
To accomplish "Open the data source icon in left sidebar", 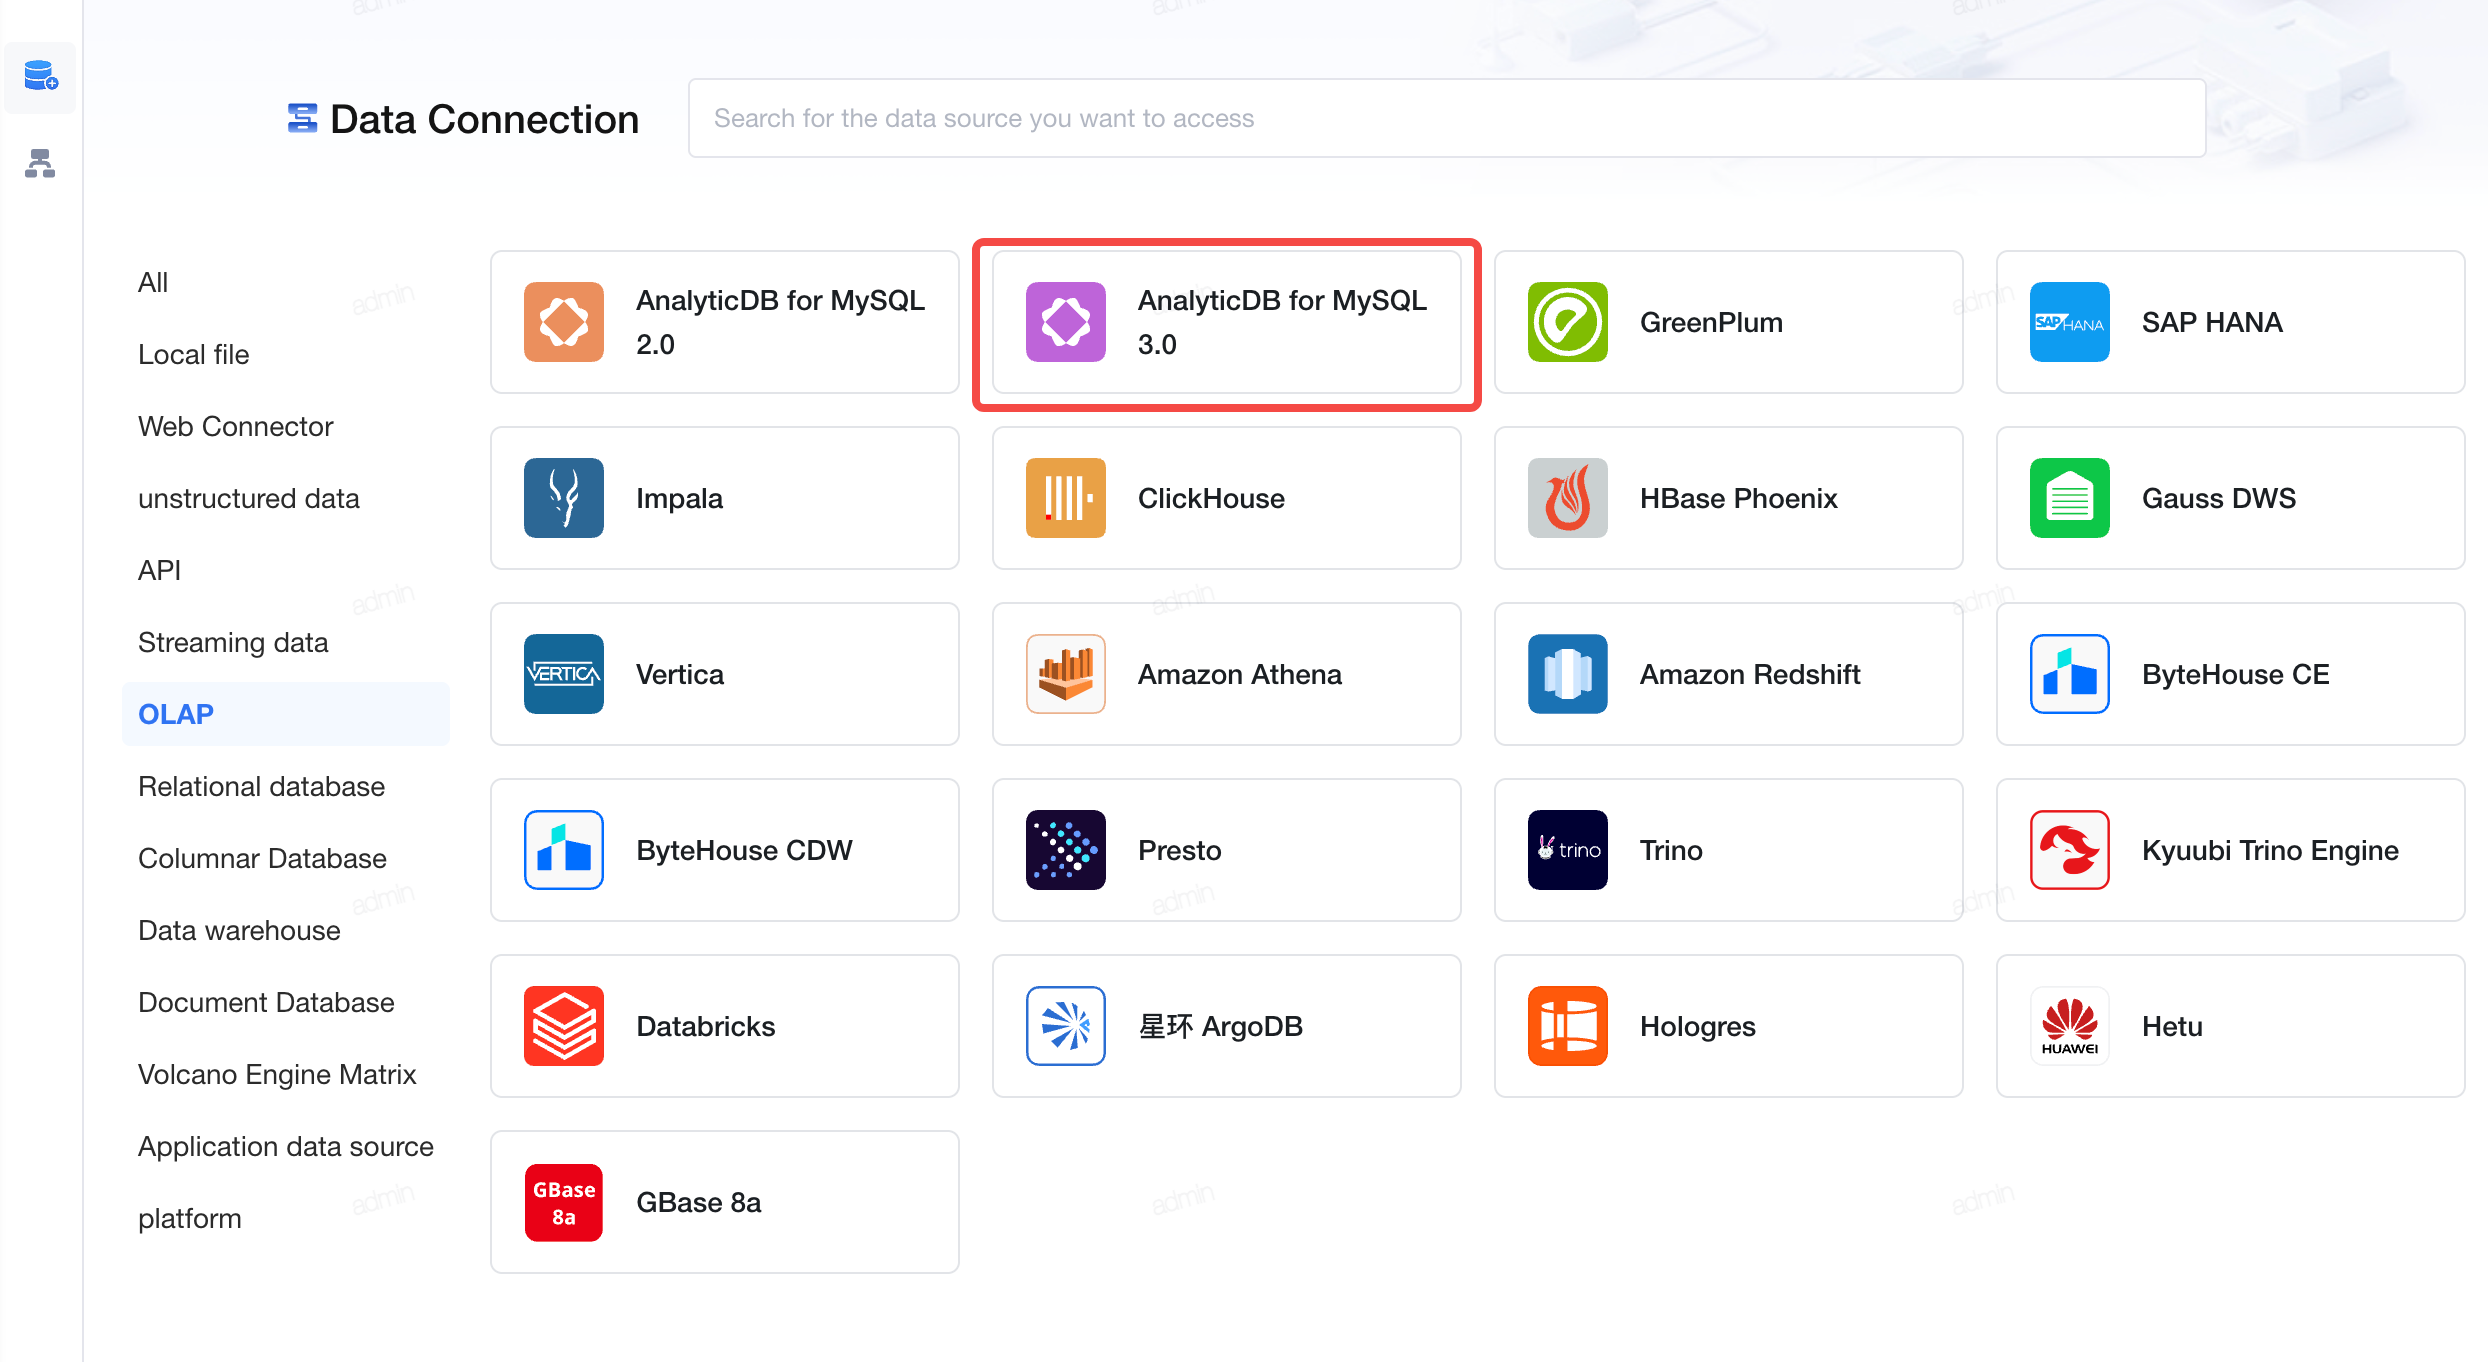I will click(41, 77).
